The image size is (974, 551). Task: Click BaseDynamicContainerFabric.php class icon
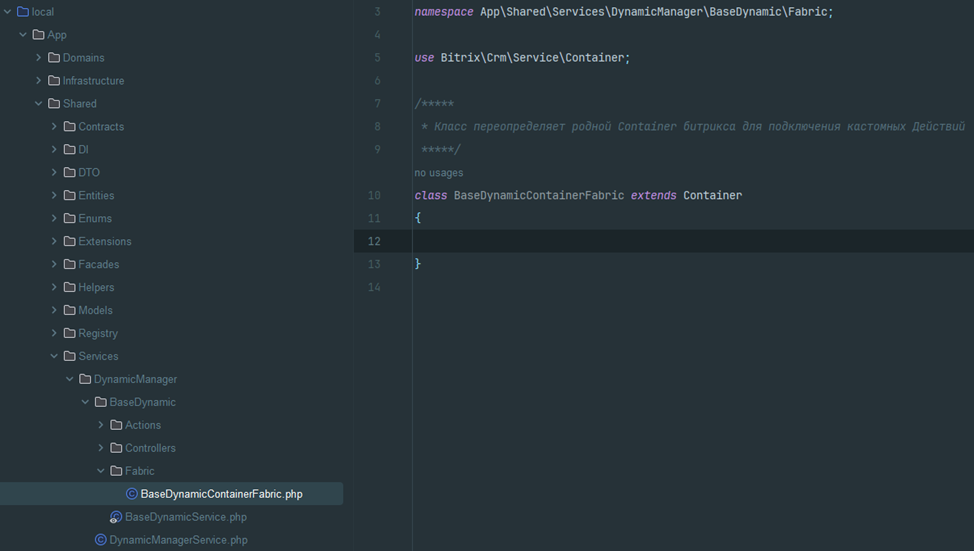point(132,494)
